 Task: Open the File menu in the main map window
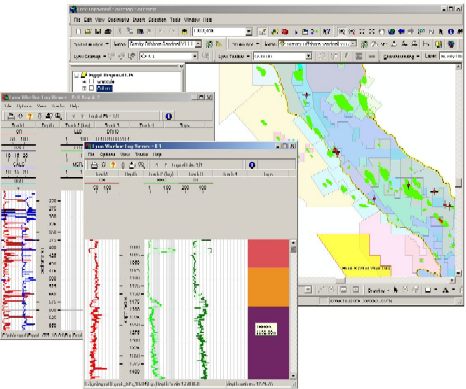click(x=77, y=20)
